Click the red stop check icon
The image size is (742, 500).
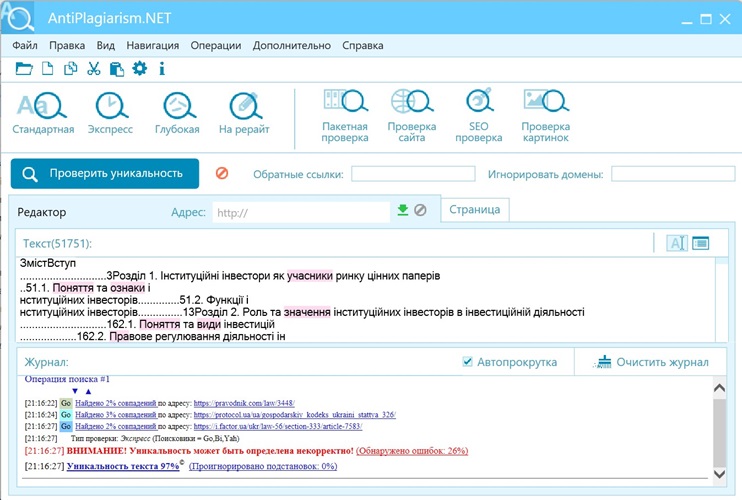(222, 173)
